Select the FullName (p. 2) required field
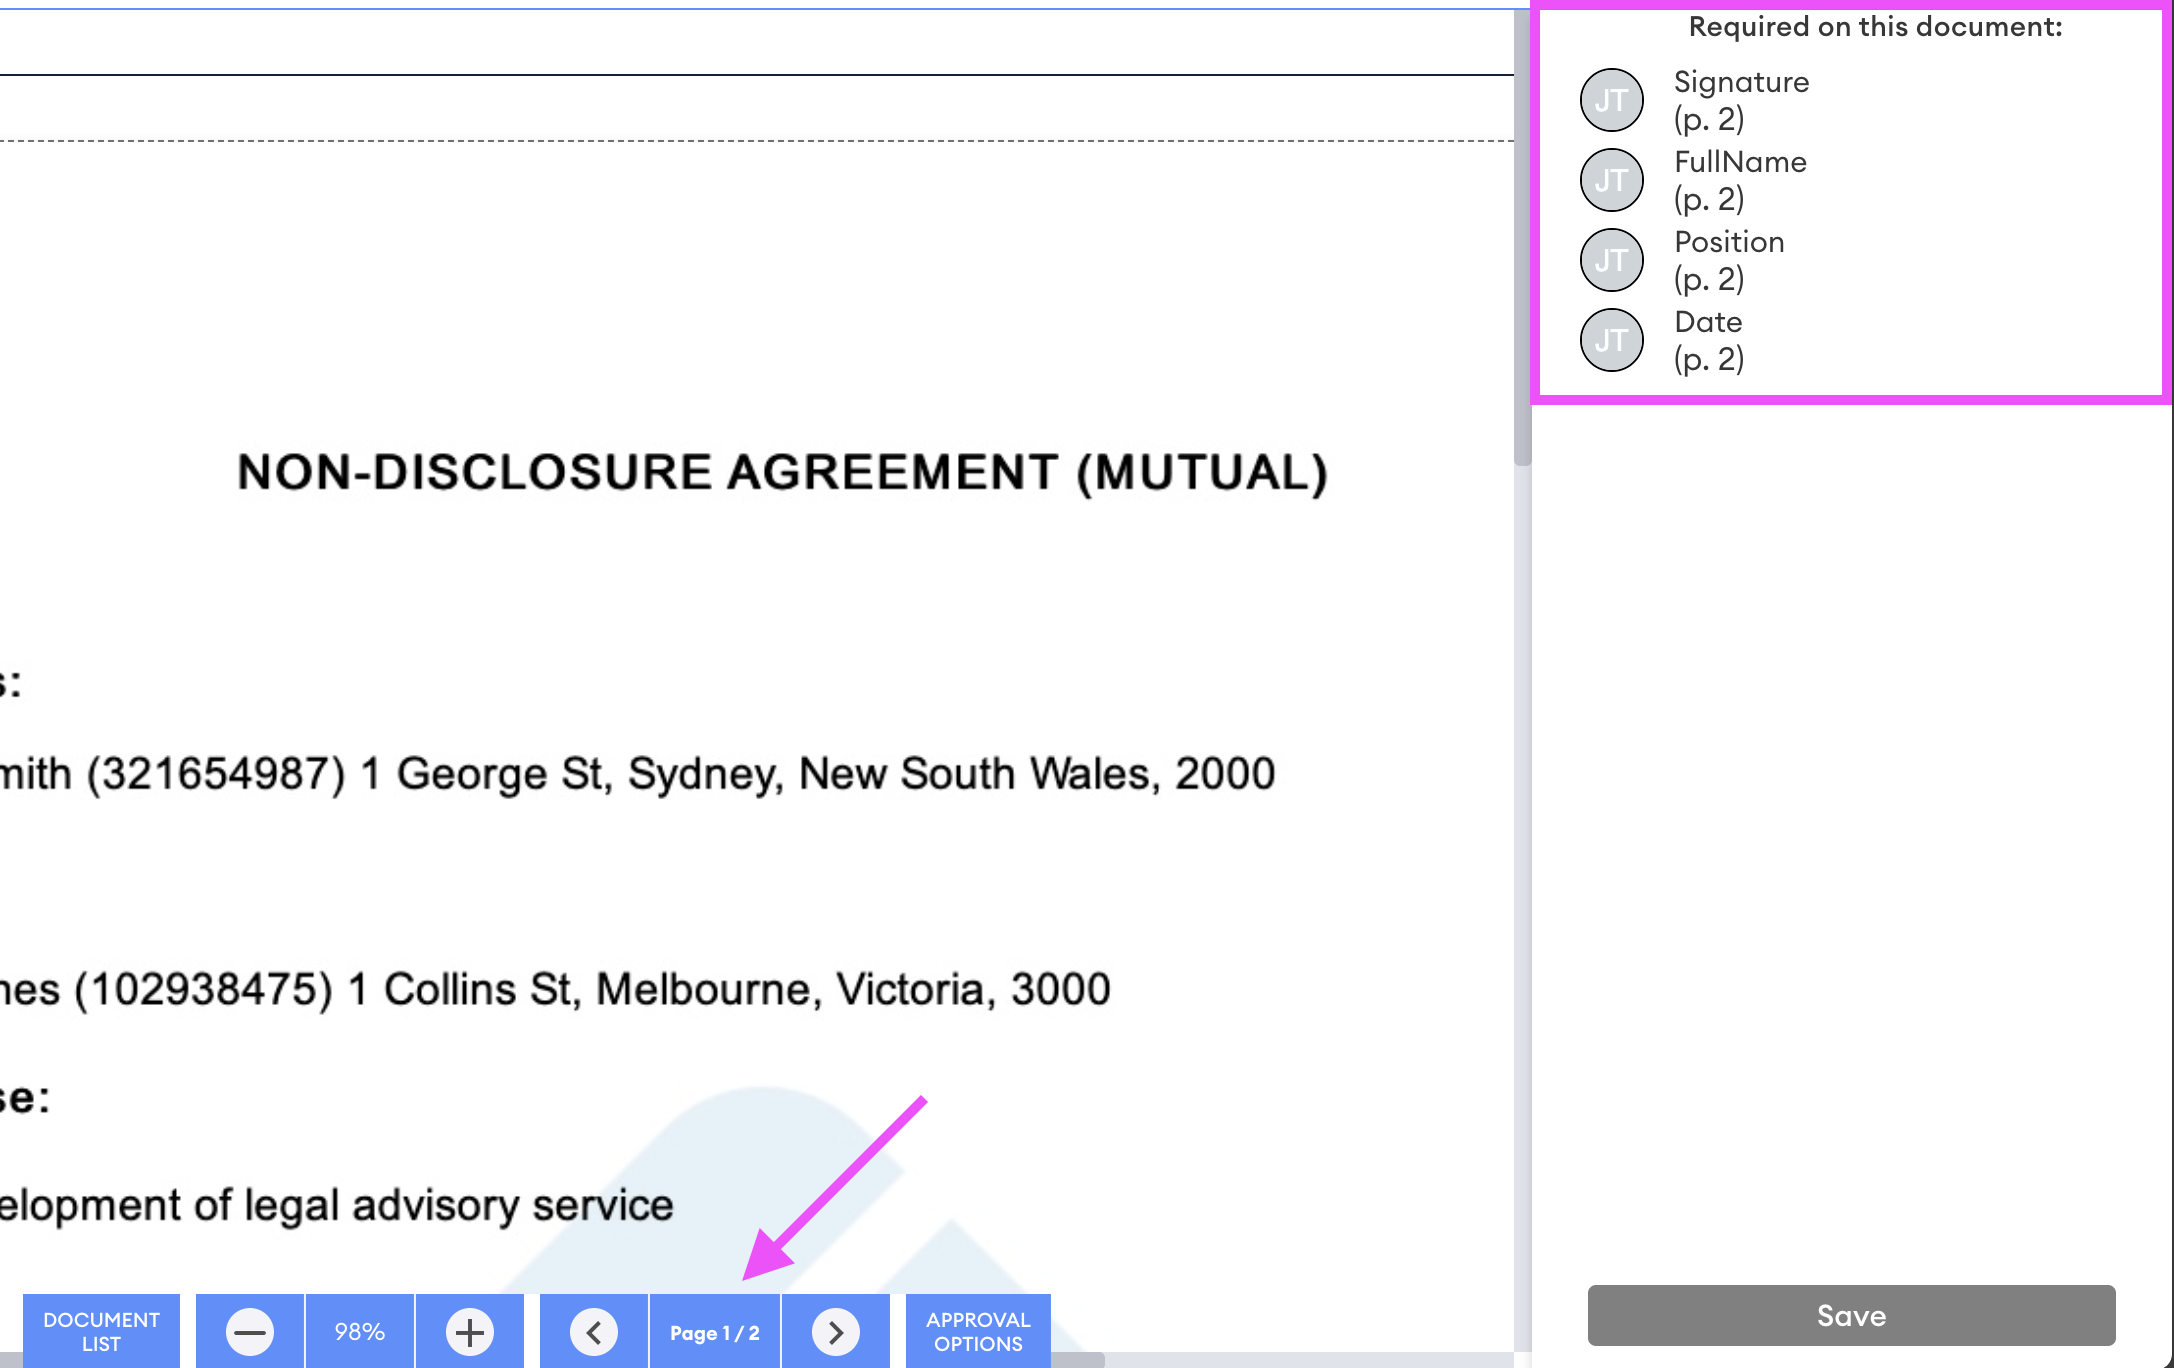 point(1740,180)
